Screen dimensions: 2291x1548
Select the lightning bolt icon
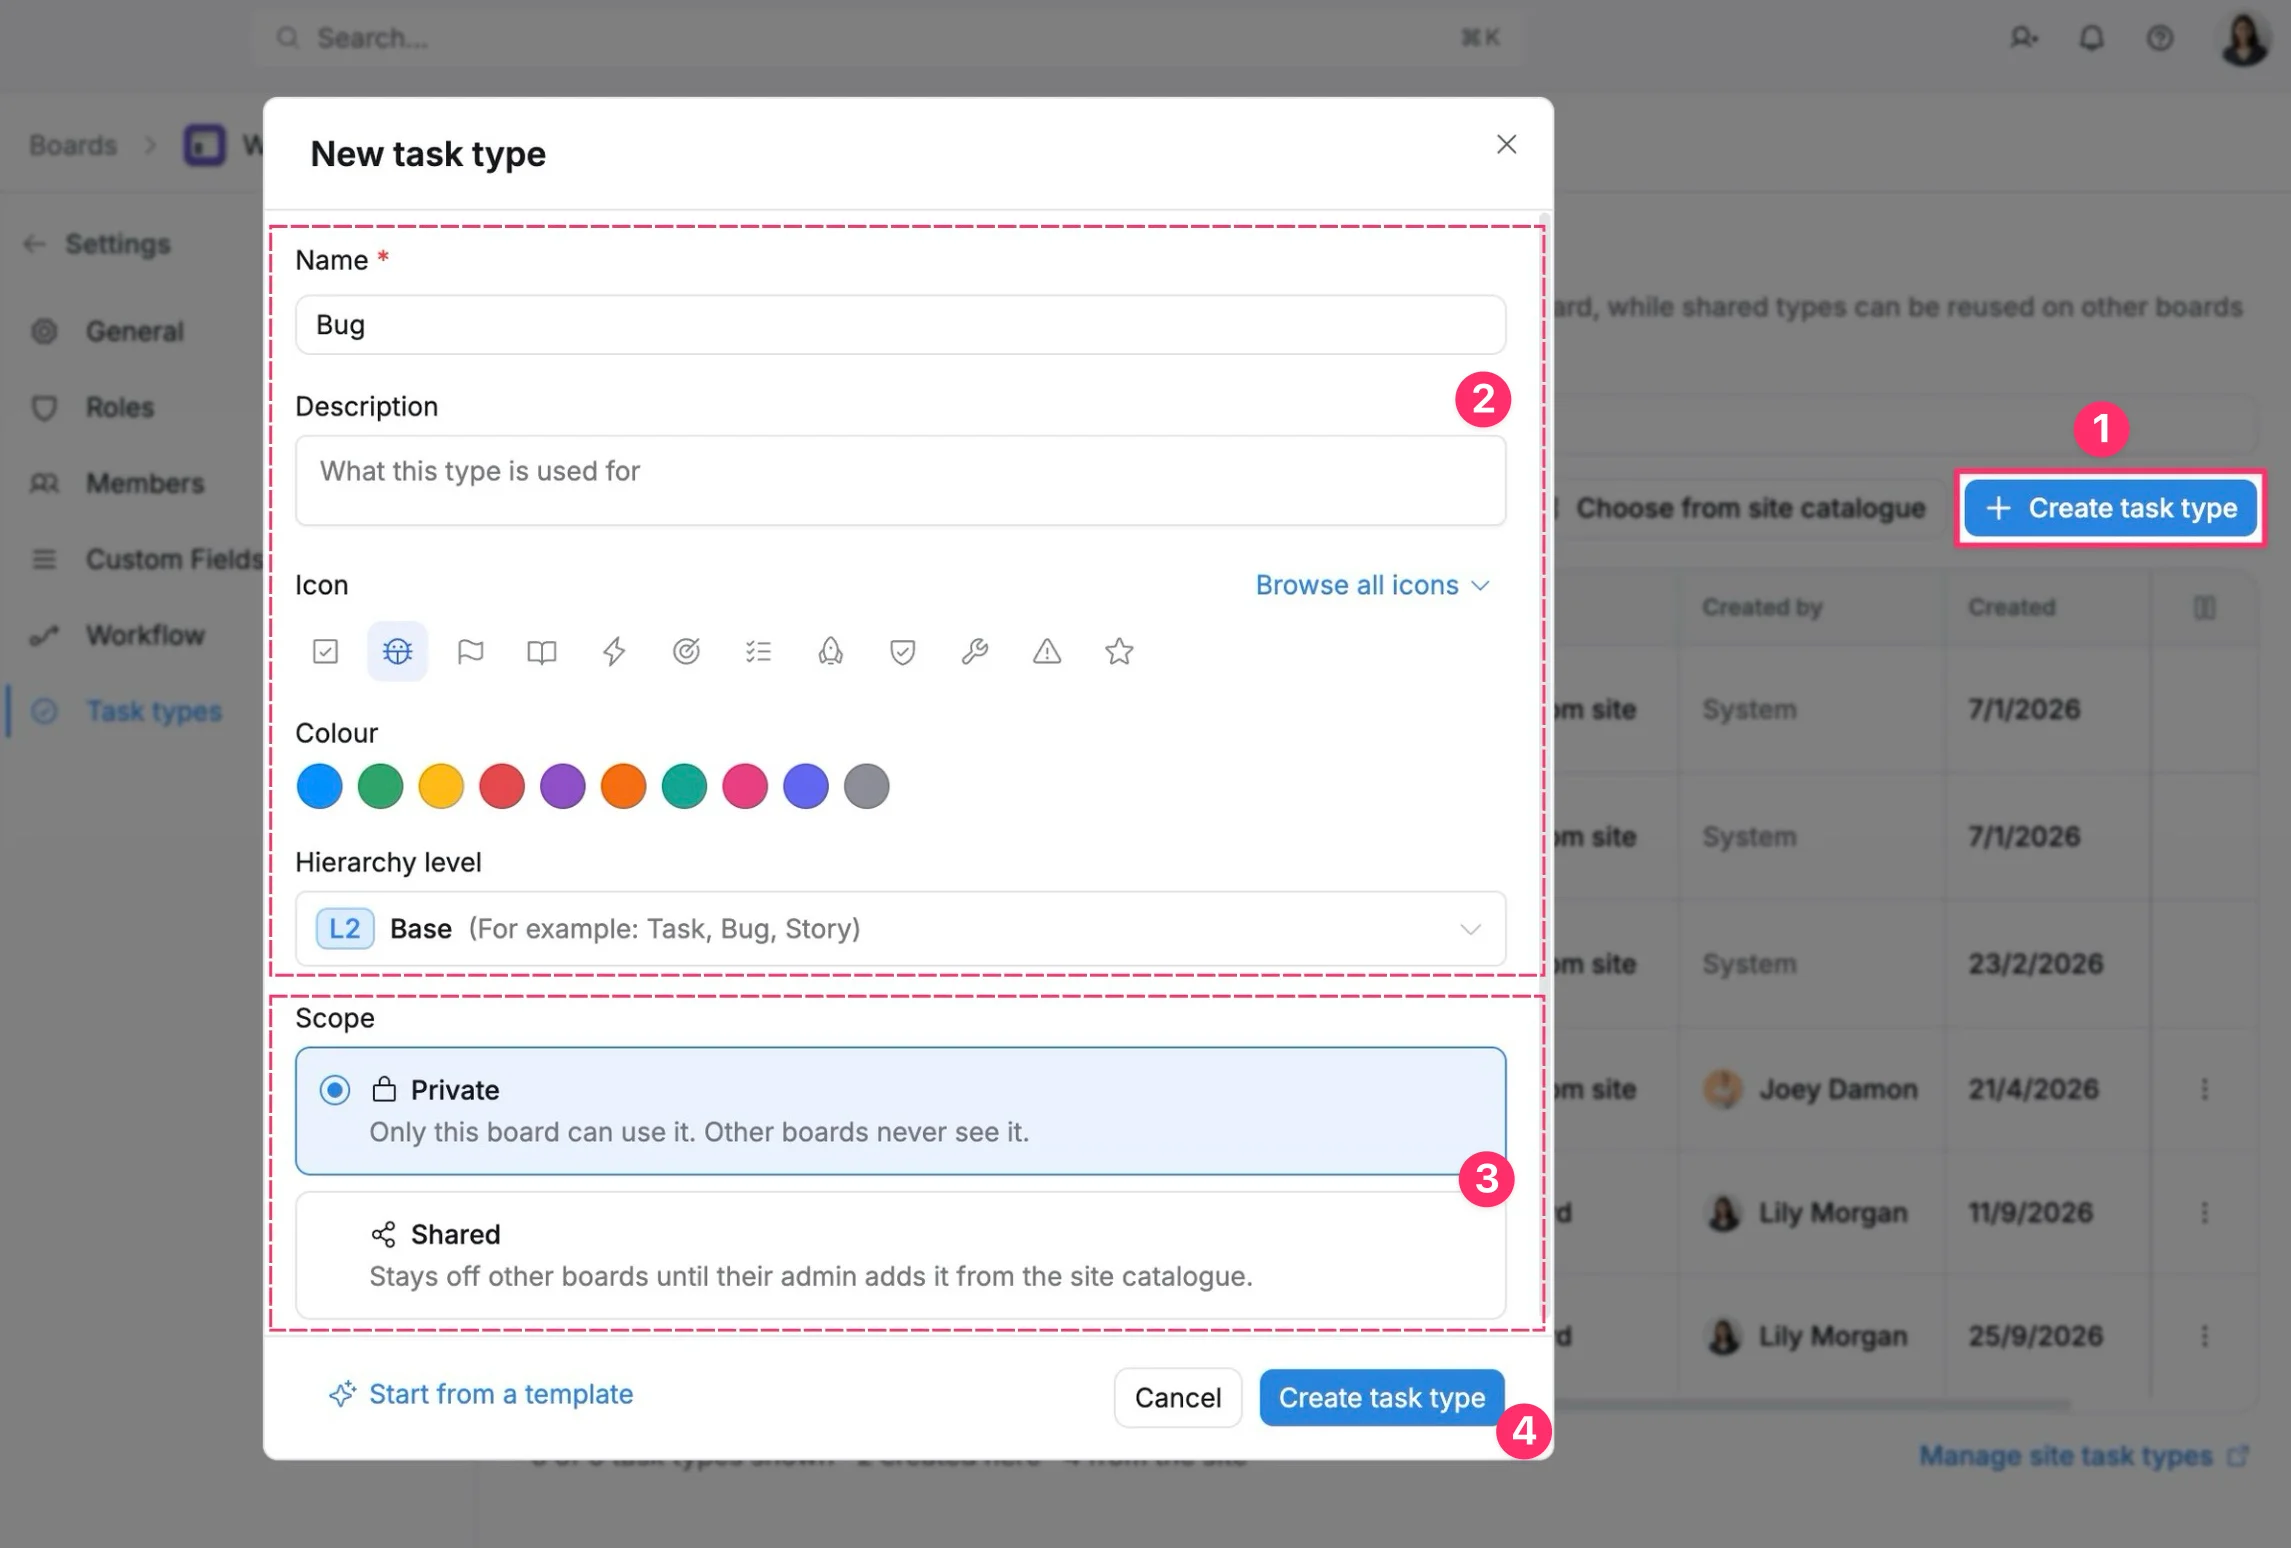click(x=614, y=652)
